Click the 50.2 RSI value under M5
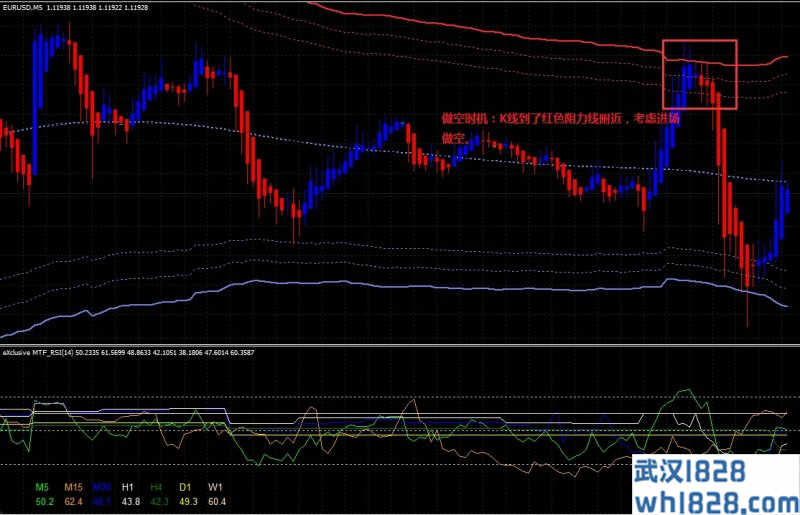The image size is (800, 515). pos(43,501)
